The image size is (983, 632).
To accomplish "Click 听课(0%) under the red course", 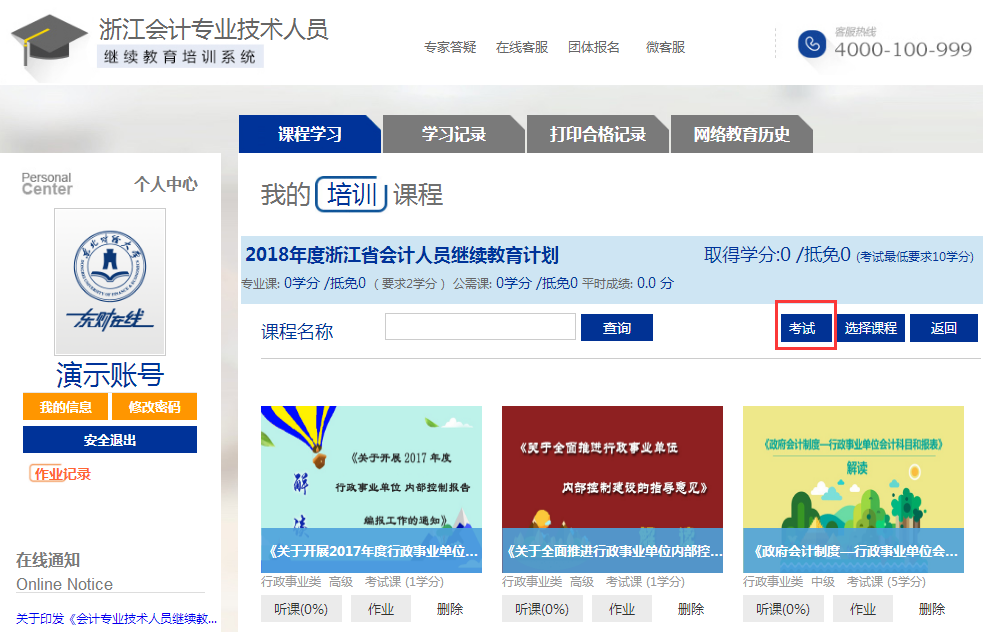I will tap(542, 609).
